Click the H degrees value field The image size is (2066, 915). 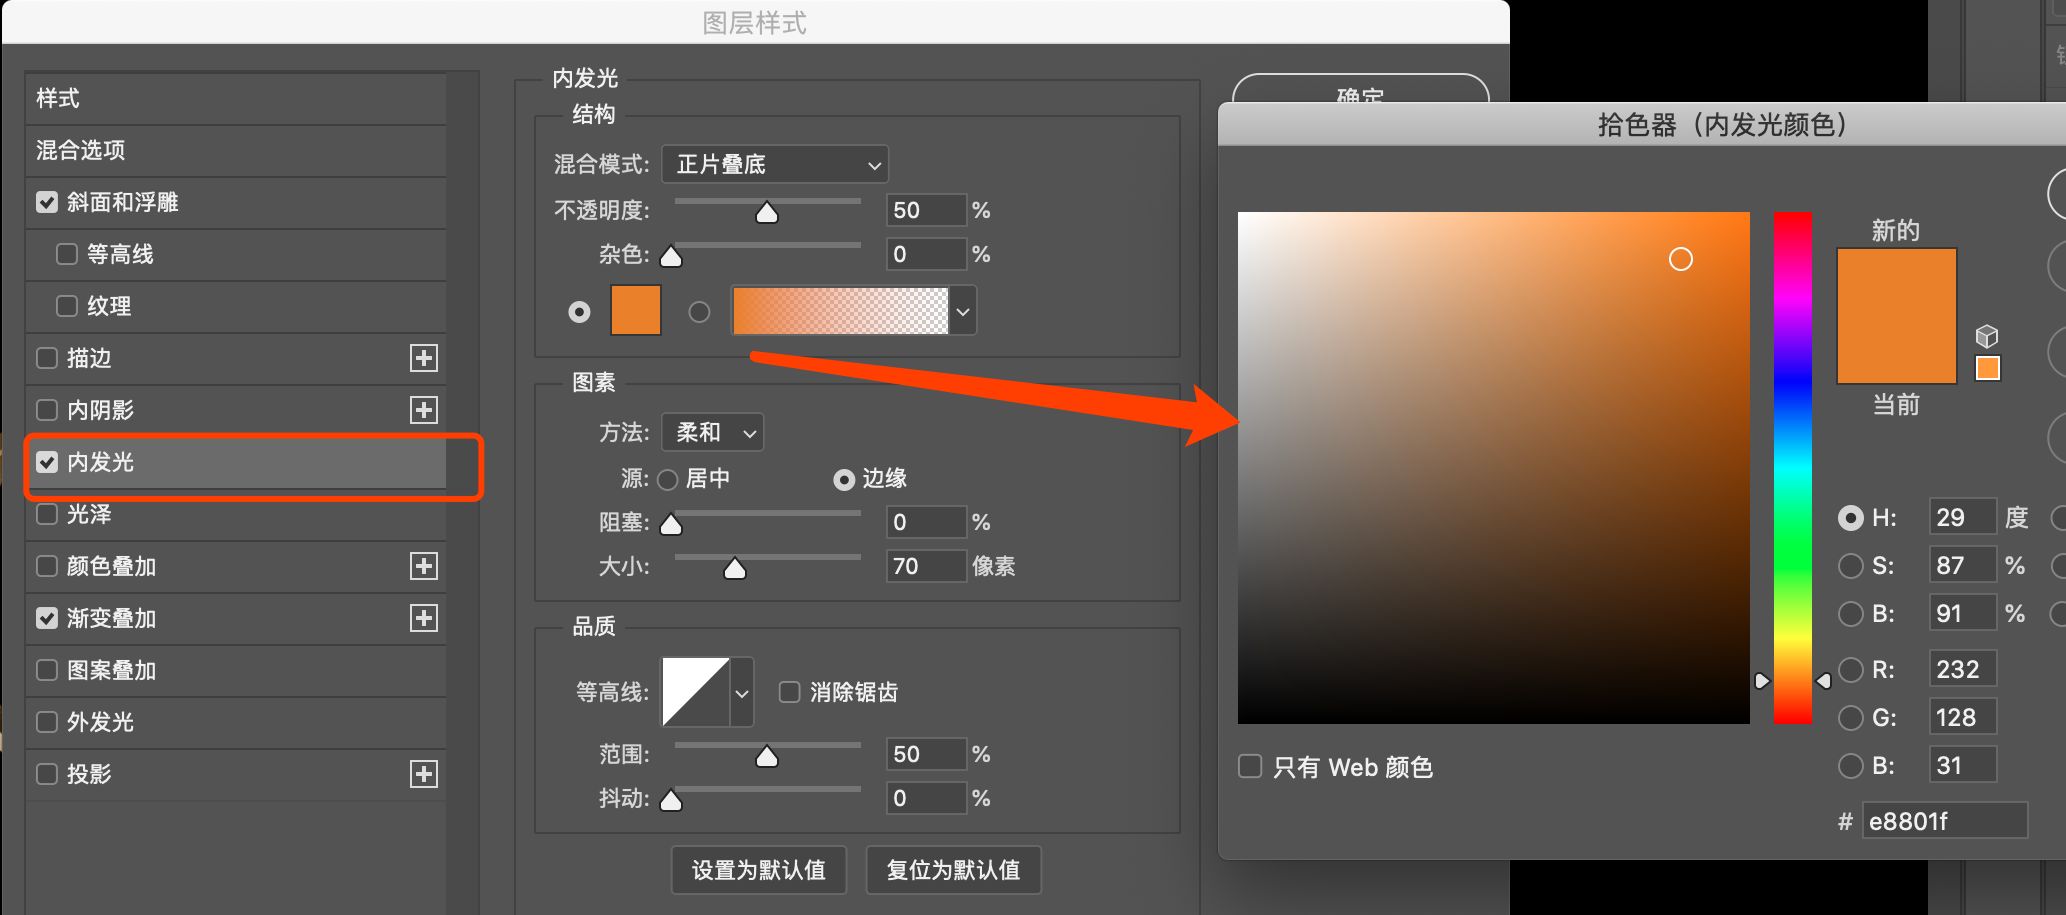pyautogui.click(x=1963, y=517)
